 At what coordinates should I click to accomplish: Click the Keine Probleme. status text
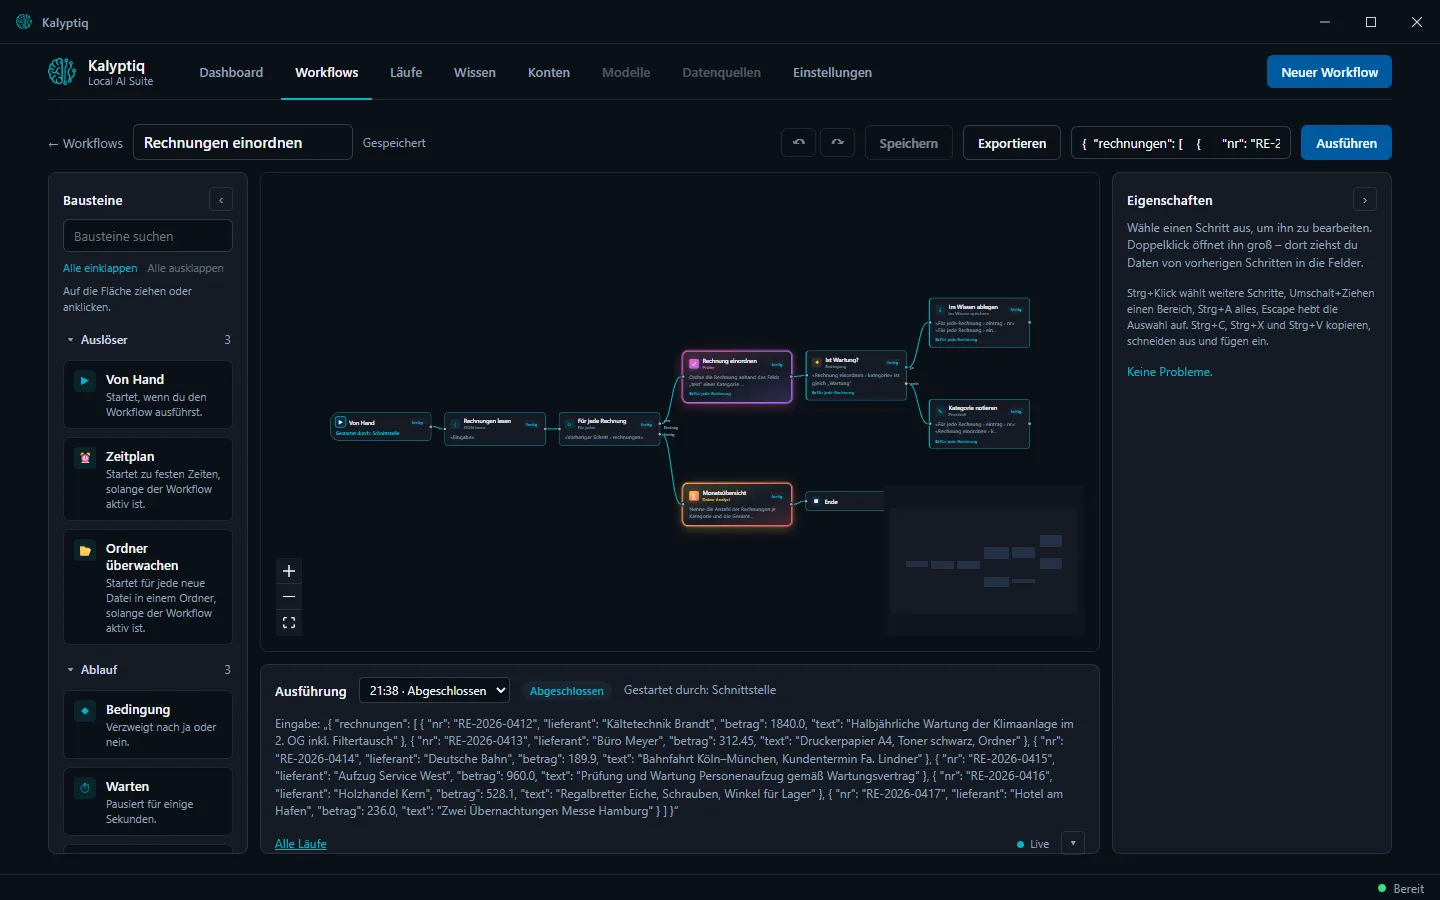(1170, 372)
